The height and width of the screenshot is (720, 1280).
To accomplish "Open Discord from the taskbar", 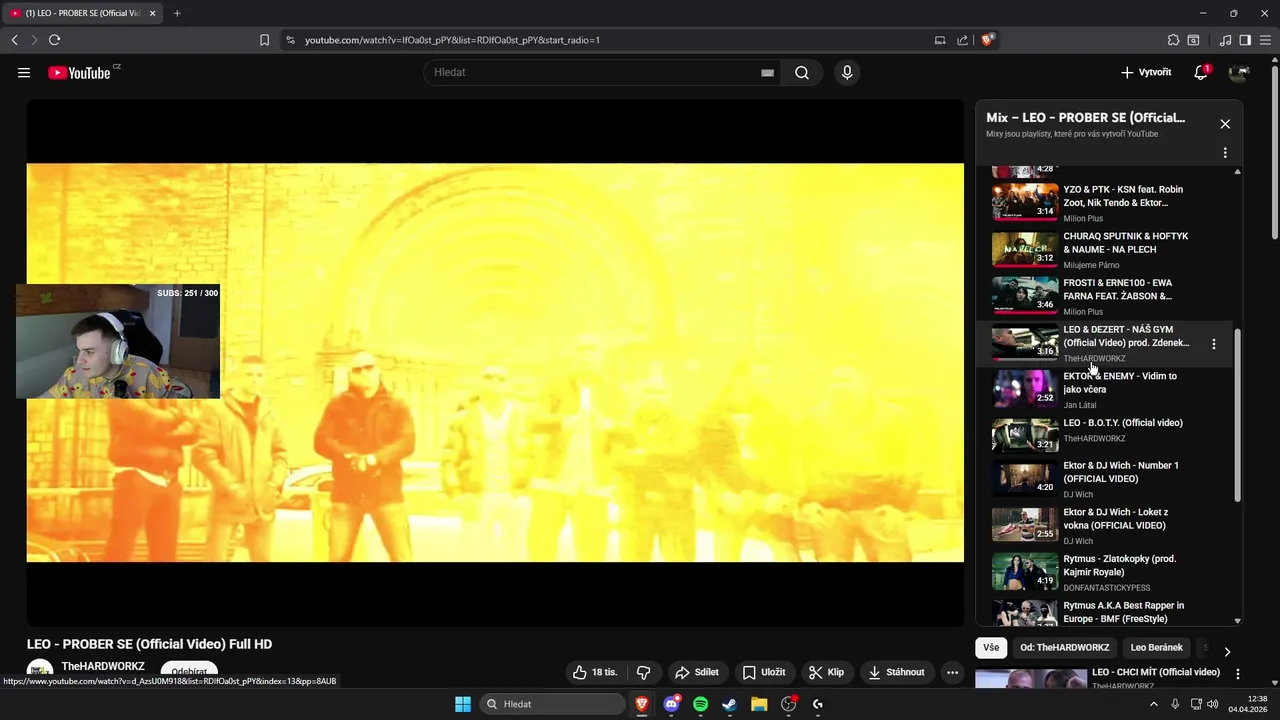I will [672, 704].
